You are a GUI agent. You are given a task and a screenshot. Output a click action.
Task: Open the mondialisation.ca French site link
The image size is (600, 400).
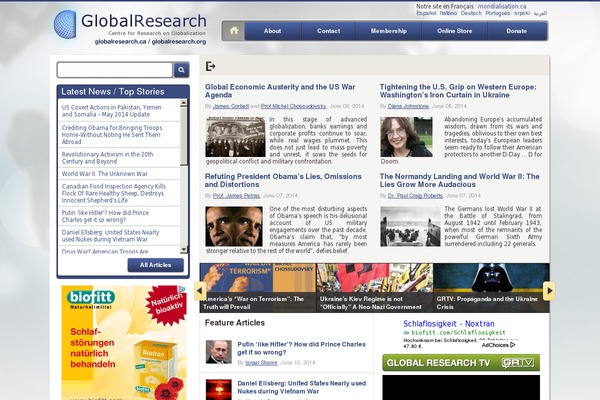tap(502, 7)
